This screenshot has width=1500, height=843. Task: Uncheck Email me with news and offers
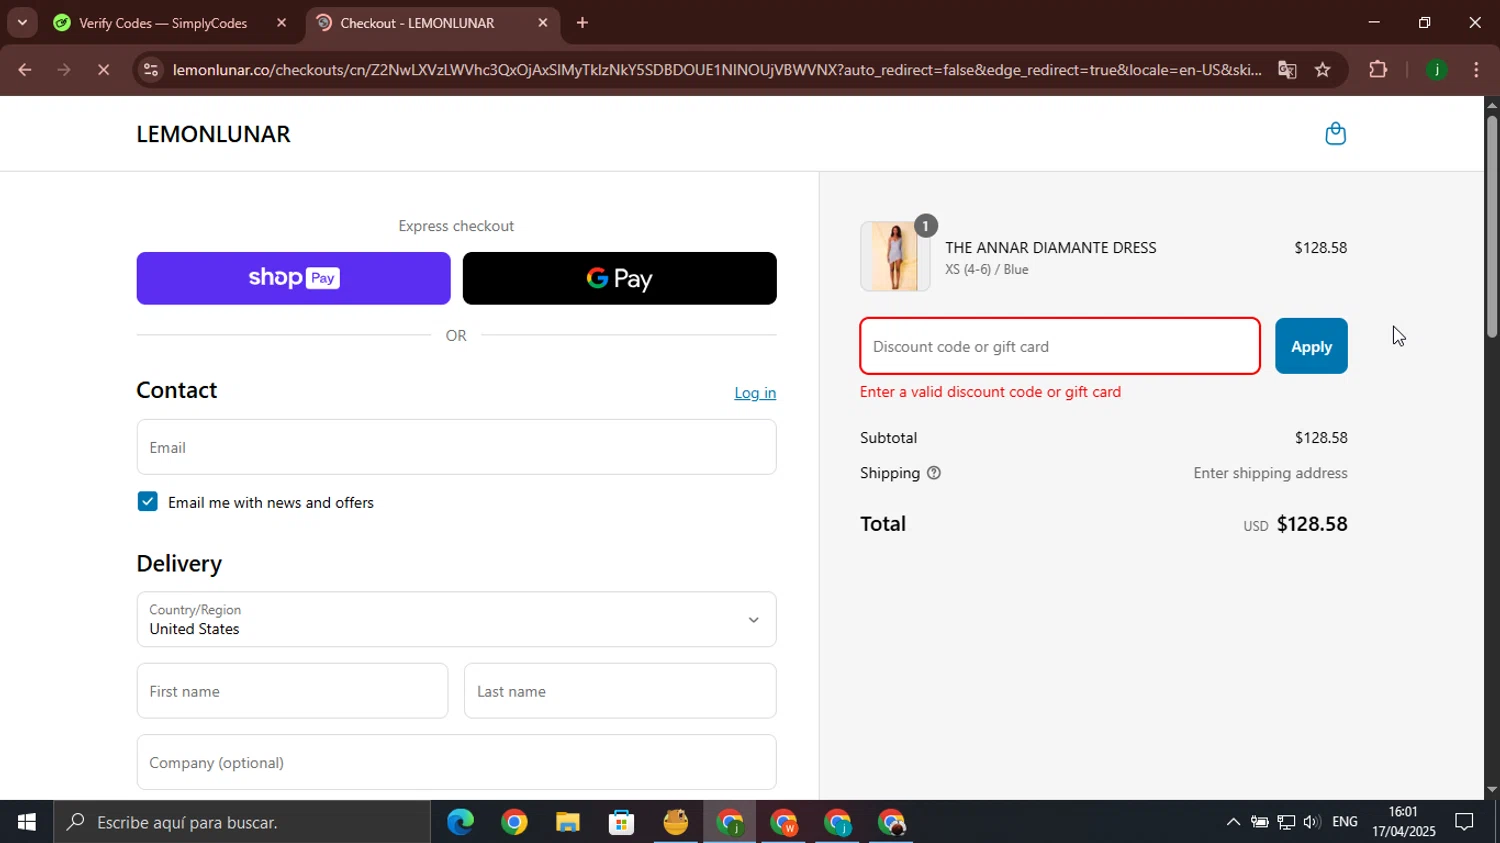click(x=147, y=502)
